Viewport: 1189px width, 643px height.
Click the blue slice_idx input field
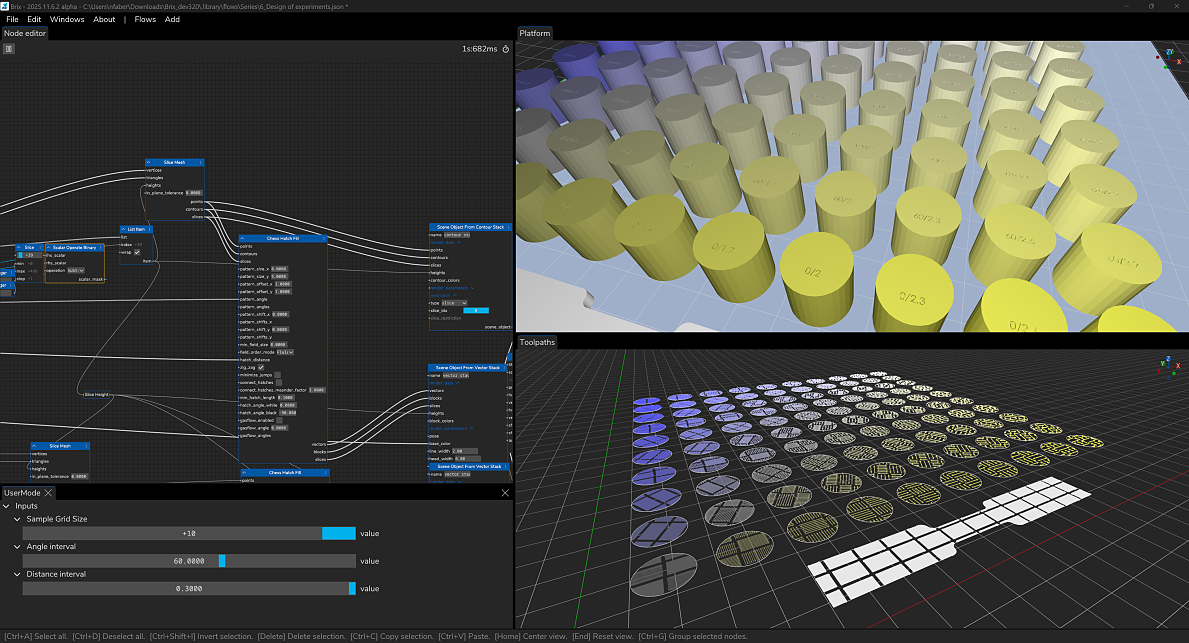click(476, 311)
